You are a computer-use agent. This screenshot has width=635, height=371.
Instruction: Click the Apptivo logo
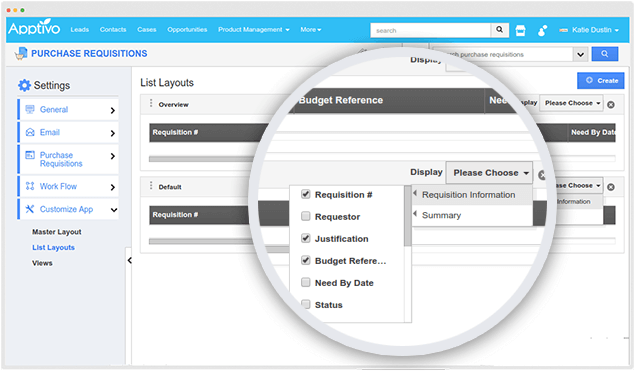pyautogui.click(x=34, y=28)
